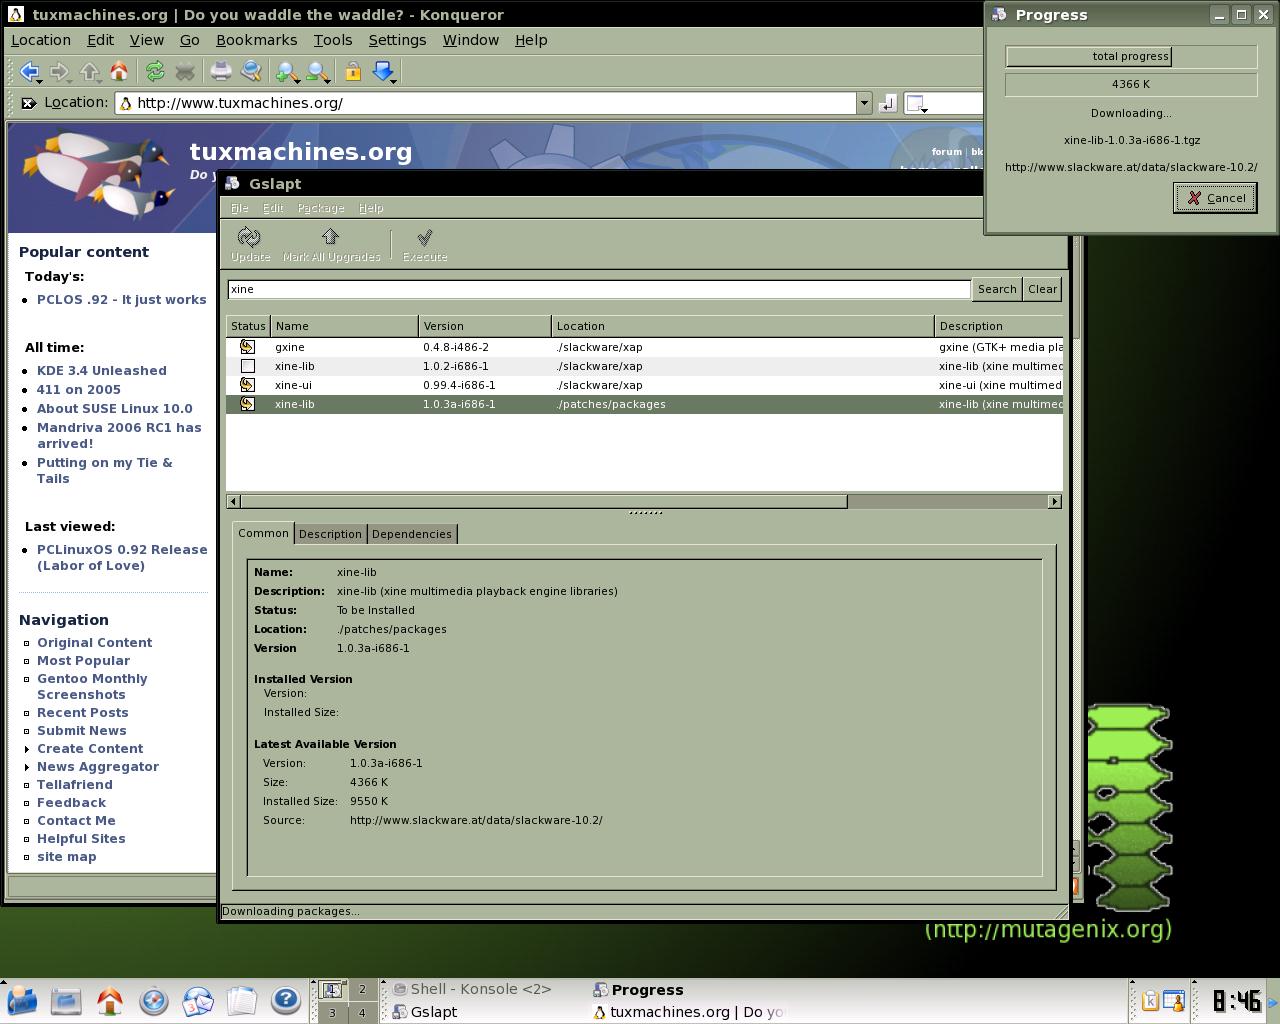Image resolution: width=1280 pixels, height=1024 pixels.
Task: Switch to the Gslapt taskbar entry
Action: click(425, 1012)
